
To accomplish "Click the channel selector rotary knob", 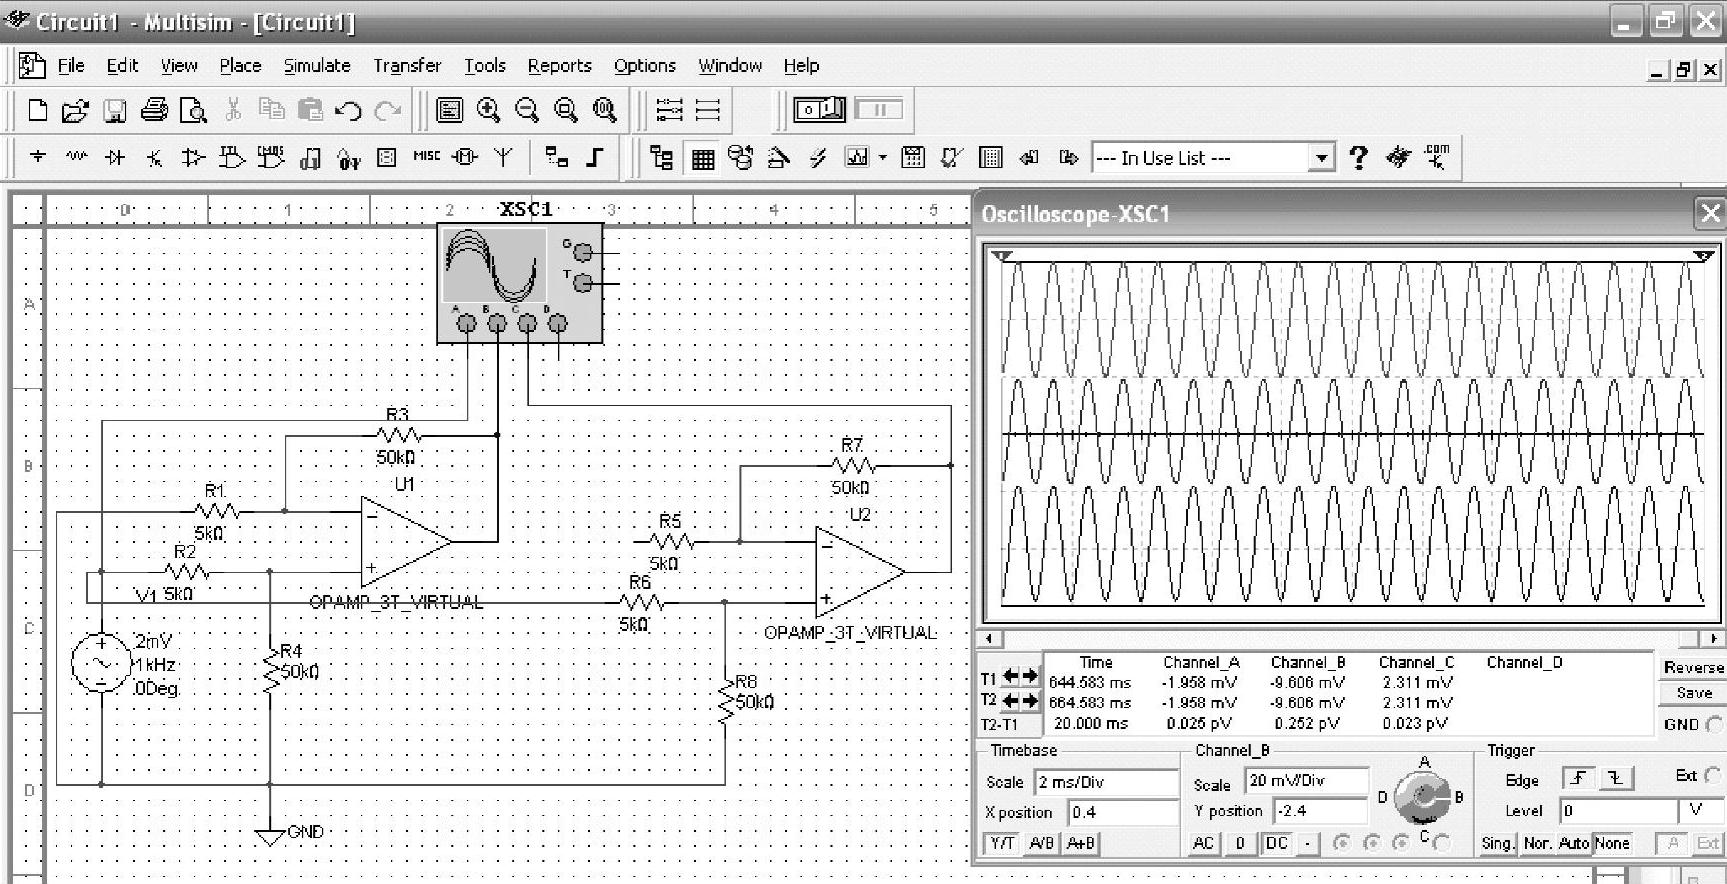I will pos(1421,796).
